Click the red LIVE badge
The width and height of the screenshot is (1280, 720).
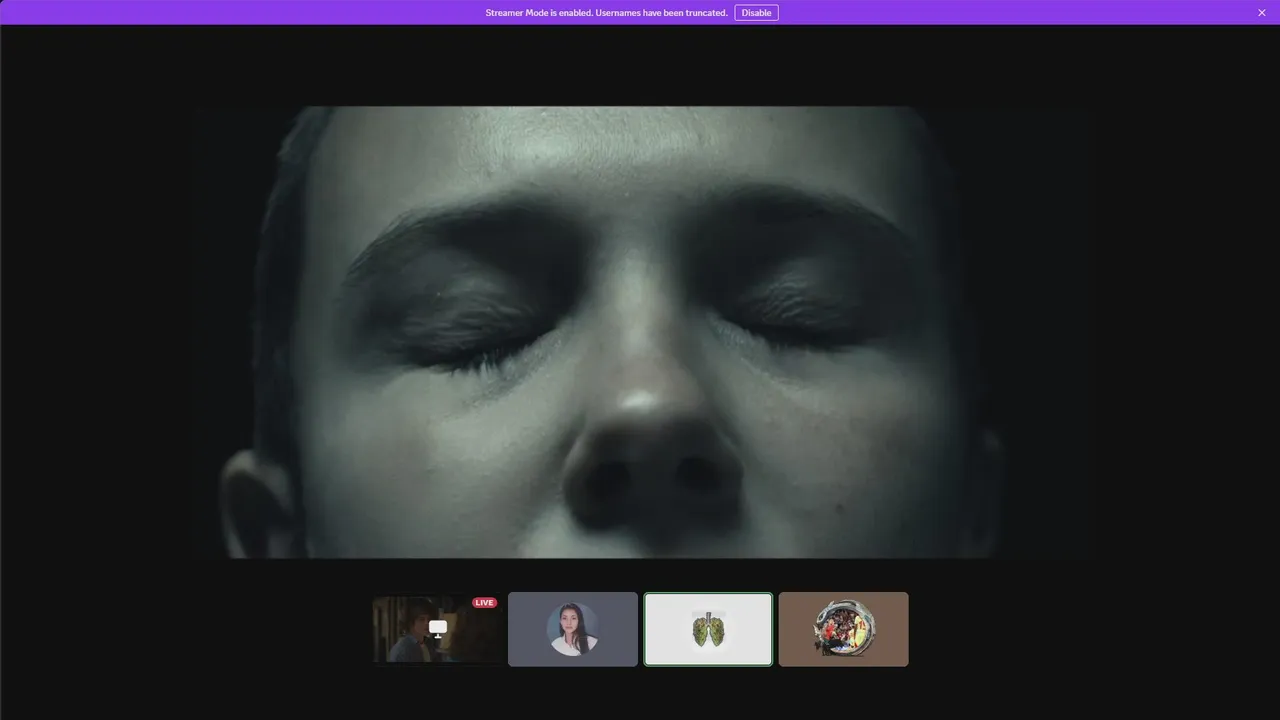point(485,603)
